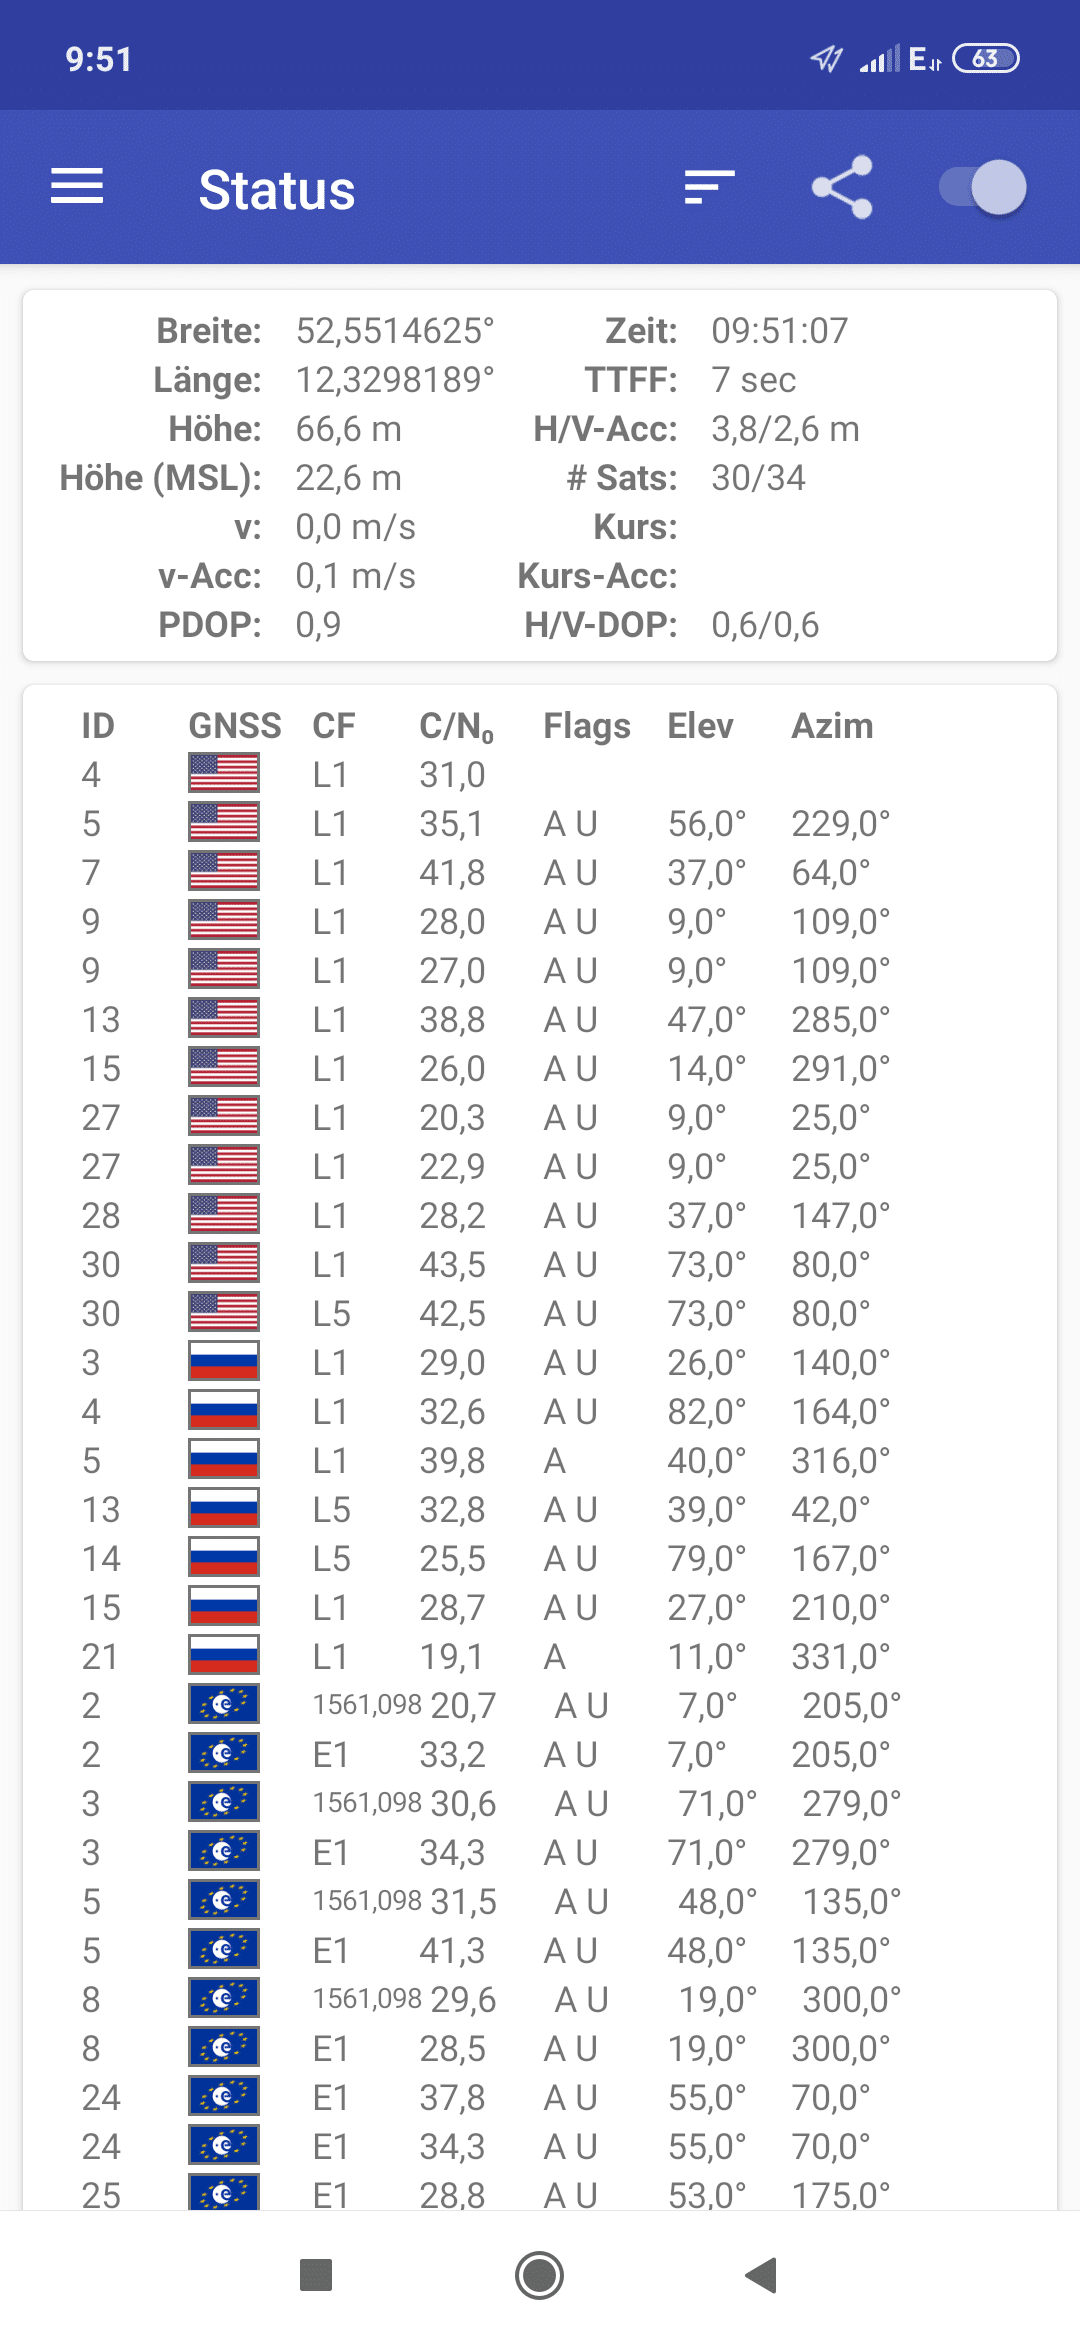
Task: Tap the Status title in app bar
Action: click(x=277, y=190)
